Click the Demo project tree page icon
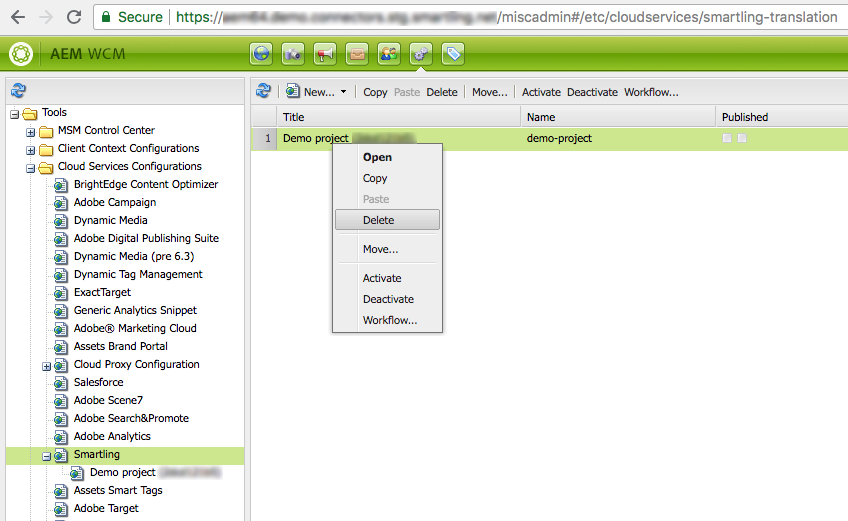Viewport: 848px width, 521px height. [x=77, y=474]
